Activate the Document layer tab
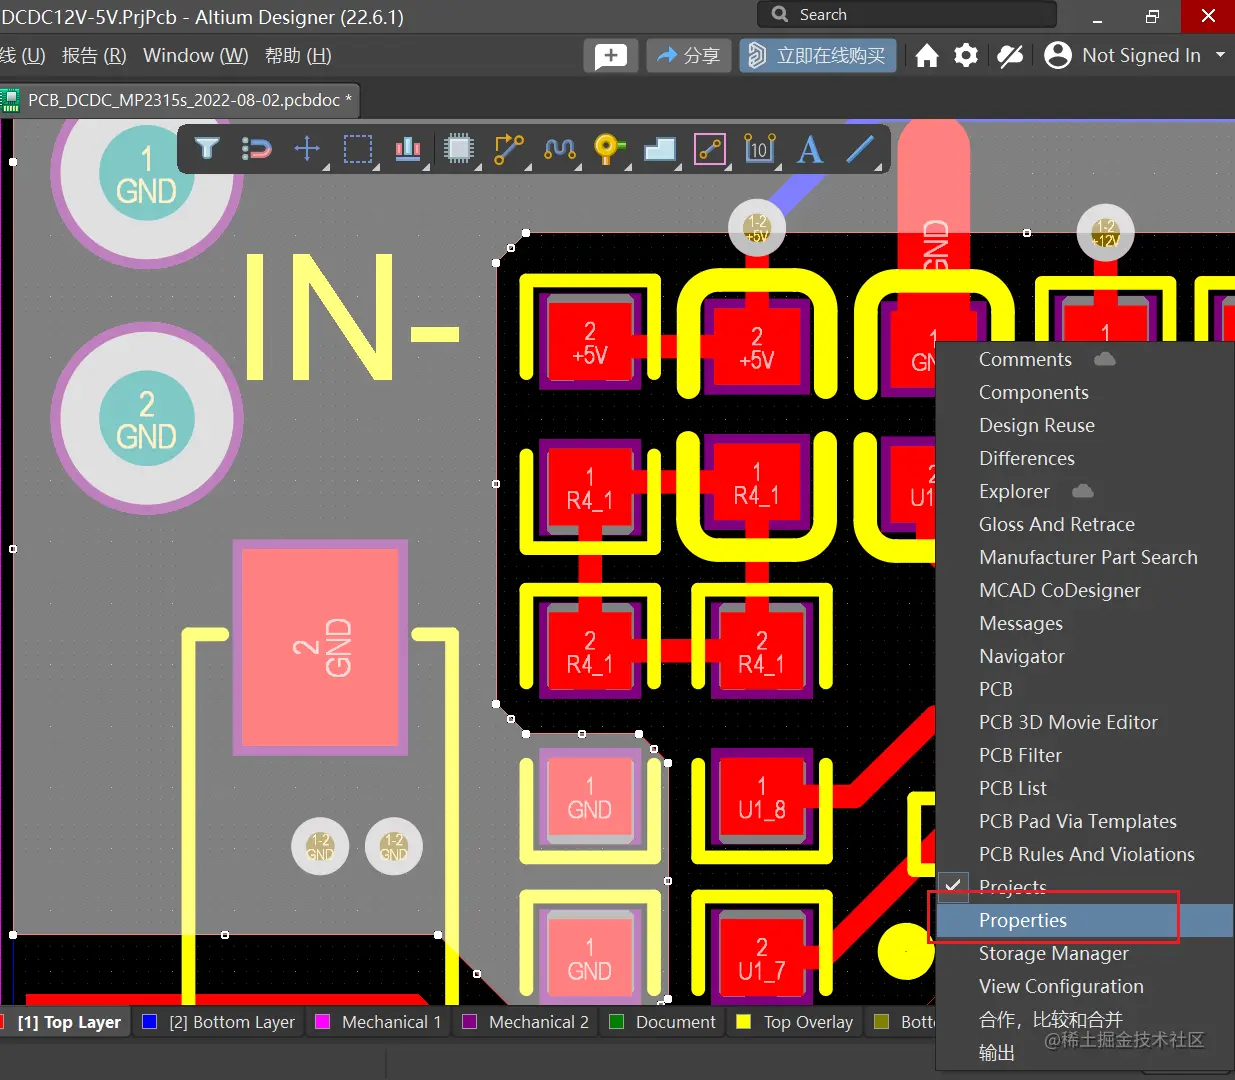 (663, 1022)
